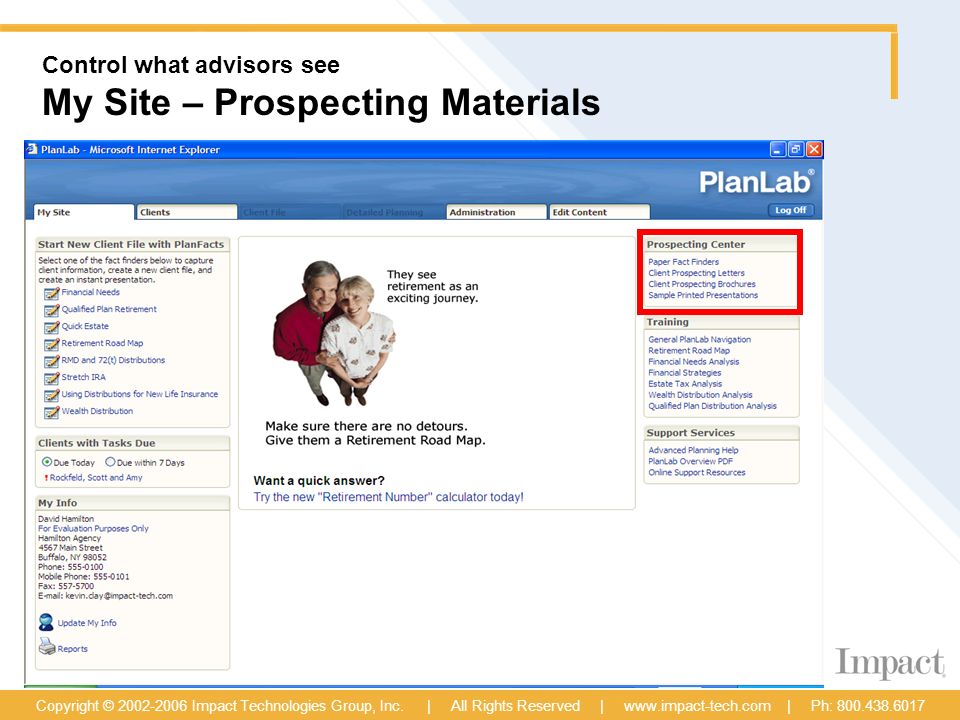Click the Update My Info link
Viewport: 960px width, 720px height.
click(x=87, y=623)
